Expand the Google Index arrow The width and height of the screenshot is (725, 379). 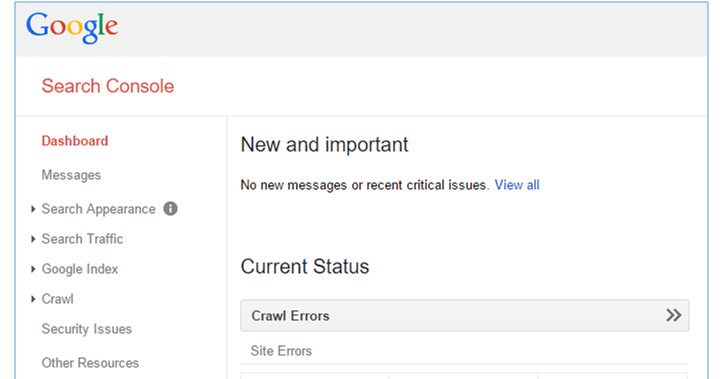(33, 269)
